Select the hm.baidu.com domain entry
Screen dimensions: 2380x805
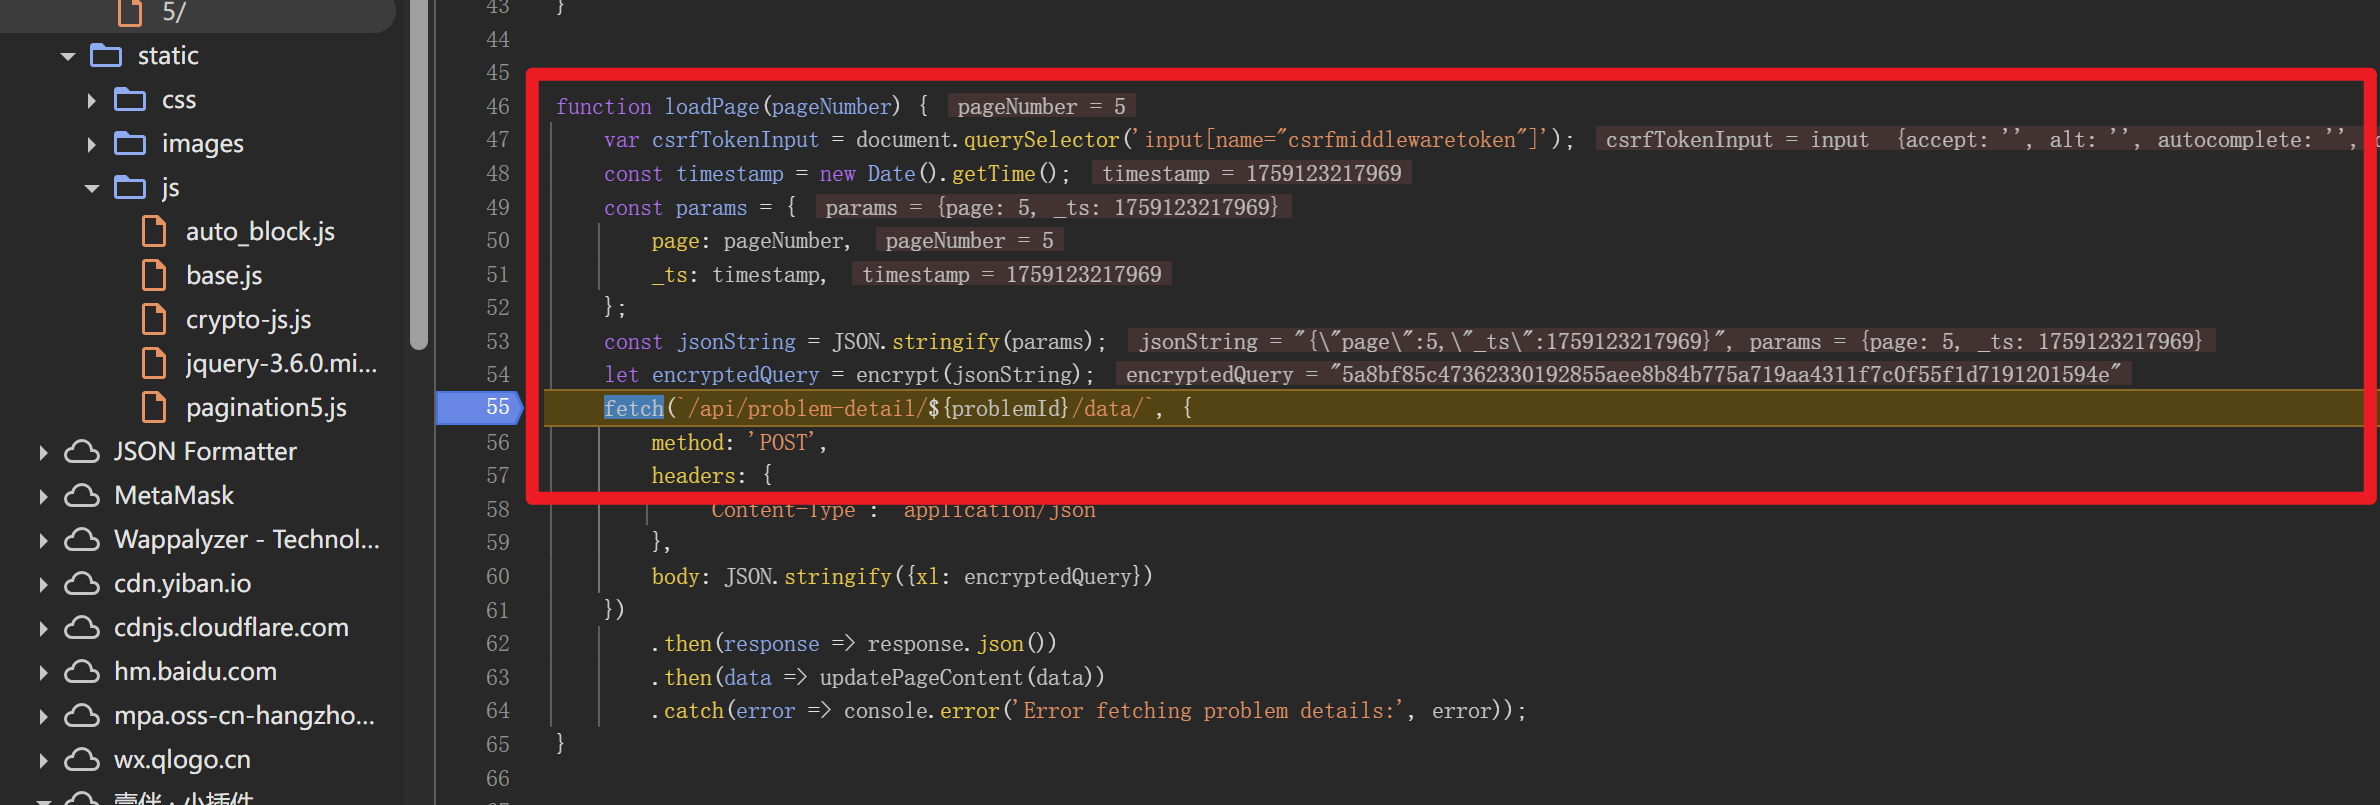click(195, 672)
